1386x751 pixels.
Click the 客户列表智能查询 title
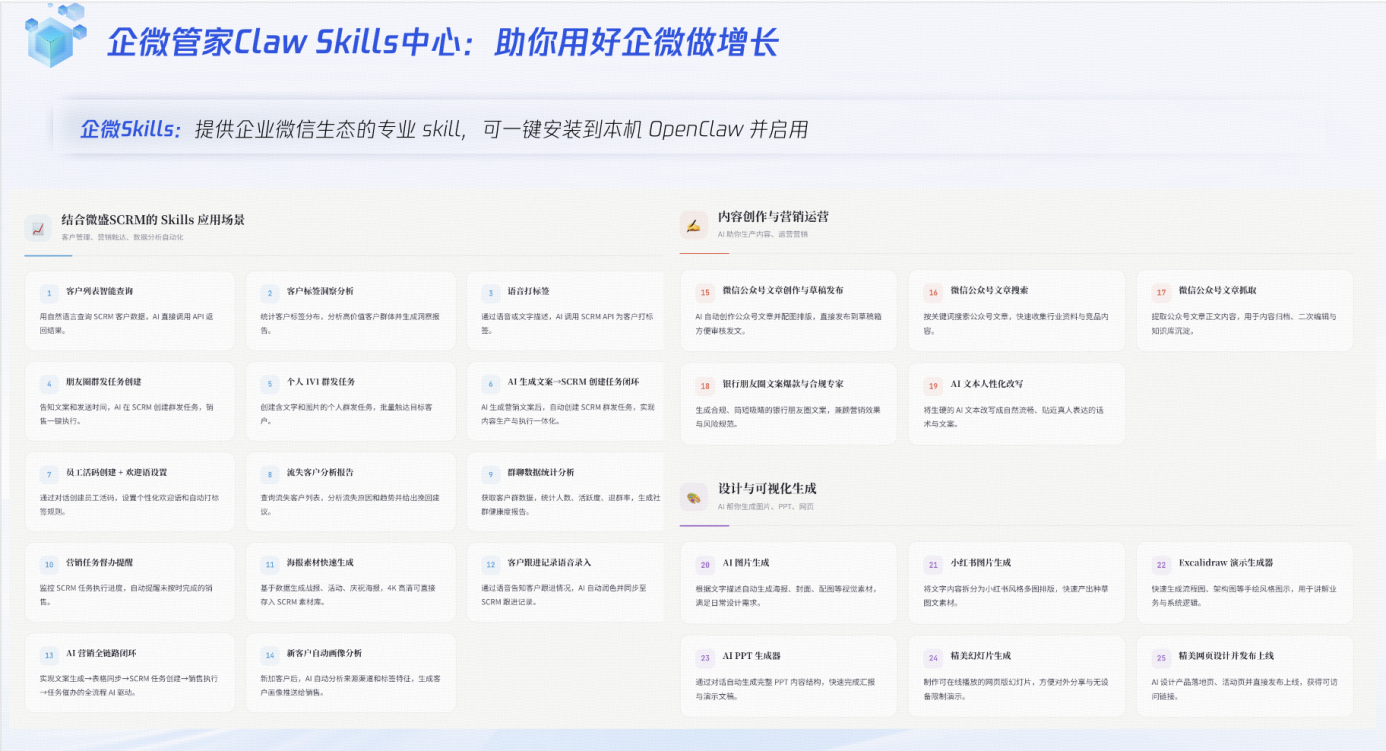(x=100, y=291)
